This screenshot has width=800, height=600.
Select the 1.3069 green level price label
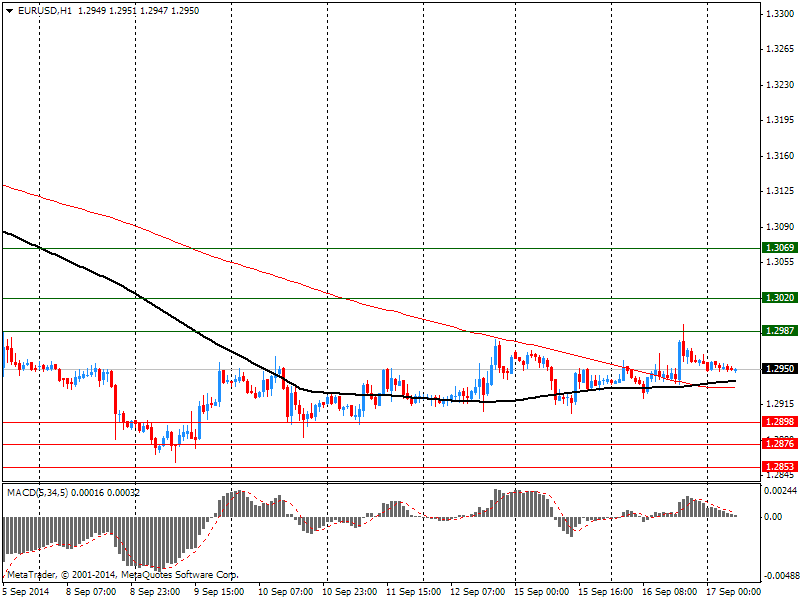click(x=780, y=247)
